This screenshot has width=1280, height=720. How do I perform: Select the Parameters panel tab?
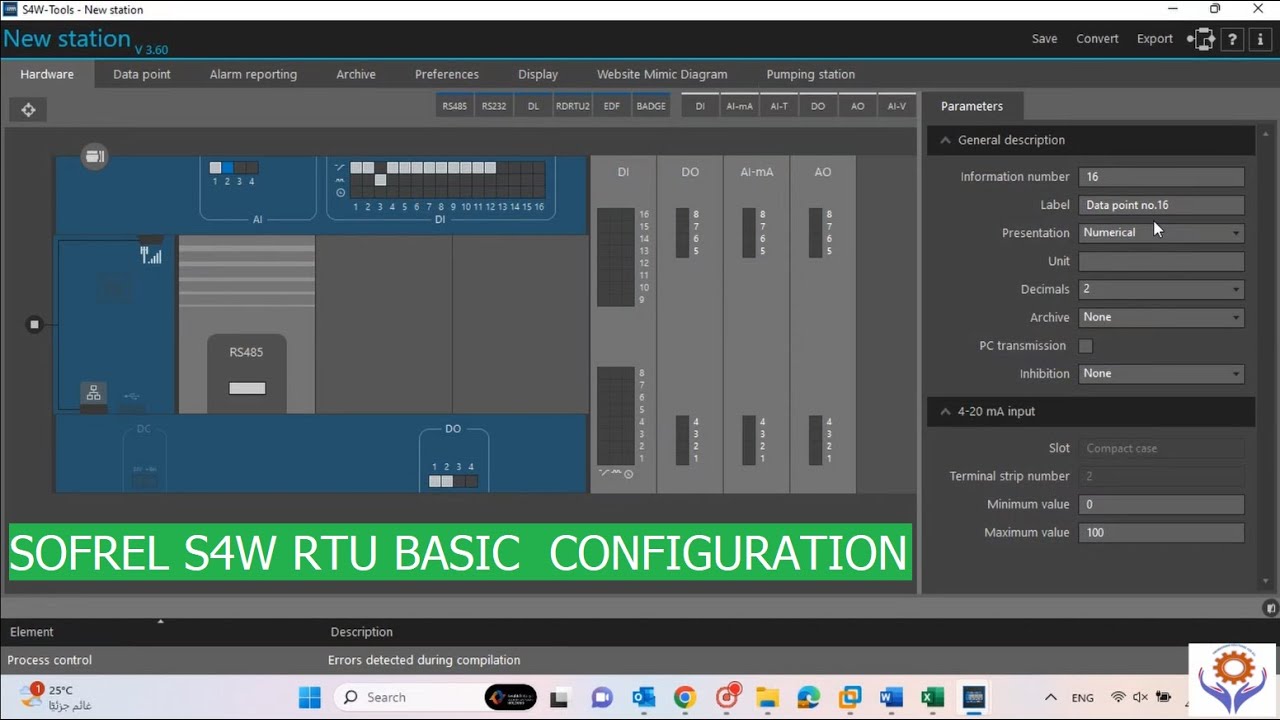(972, 106)
